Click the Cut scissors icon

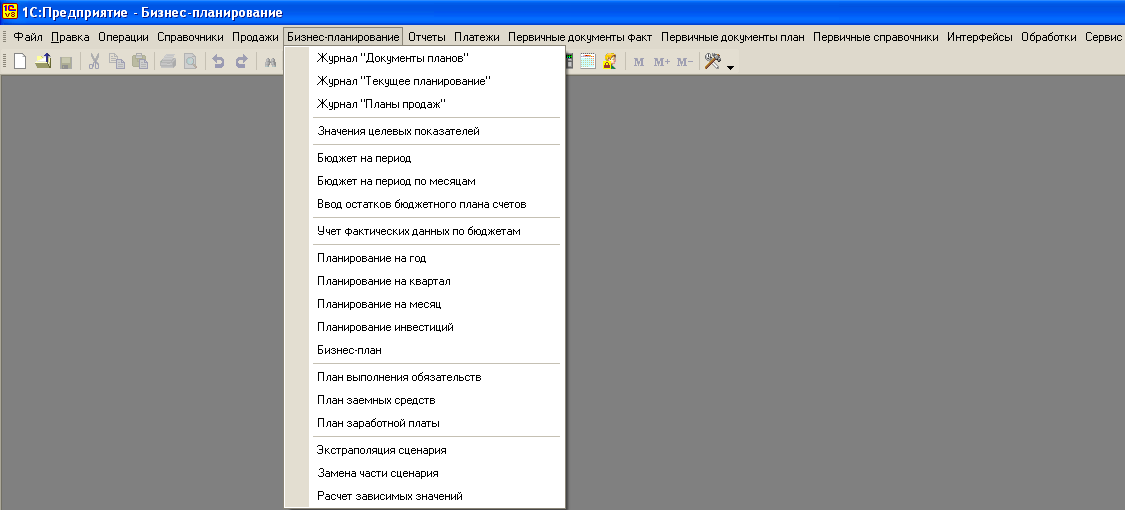94,62
